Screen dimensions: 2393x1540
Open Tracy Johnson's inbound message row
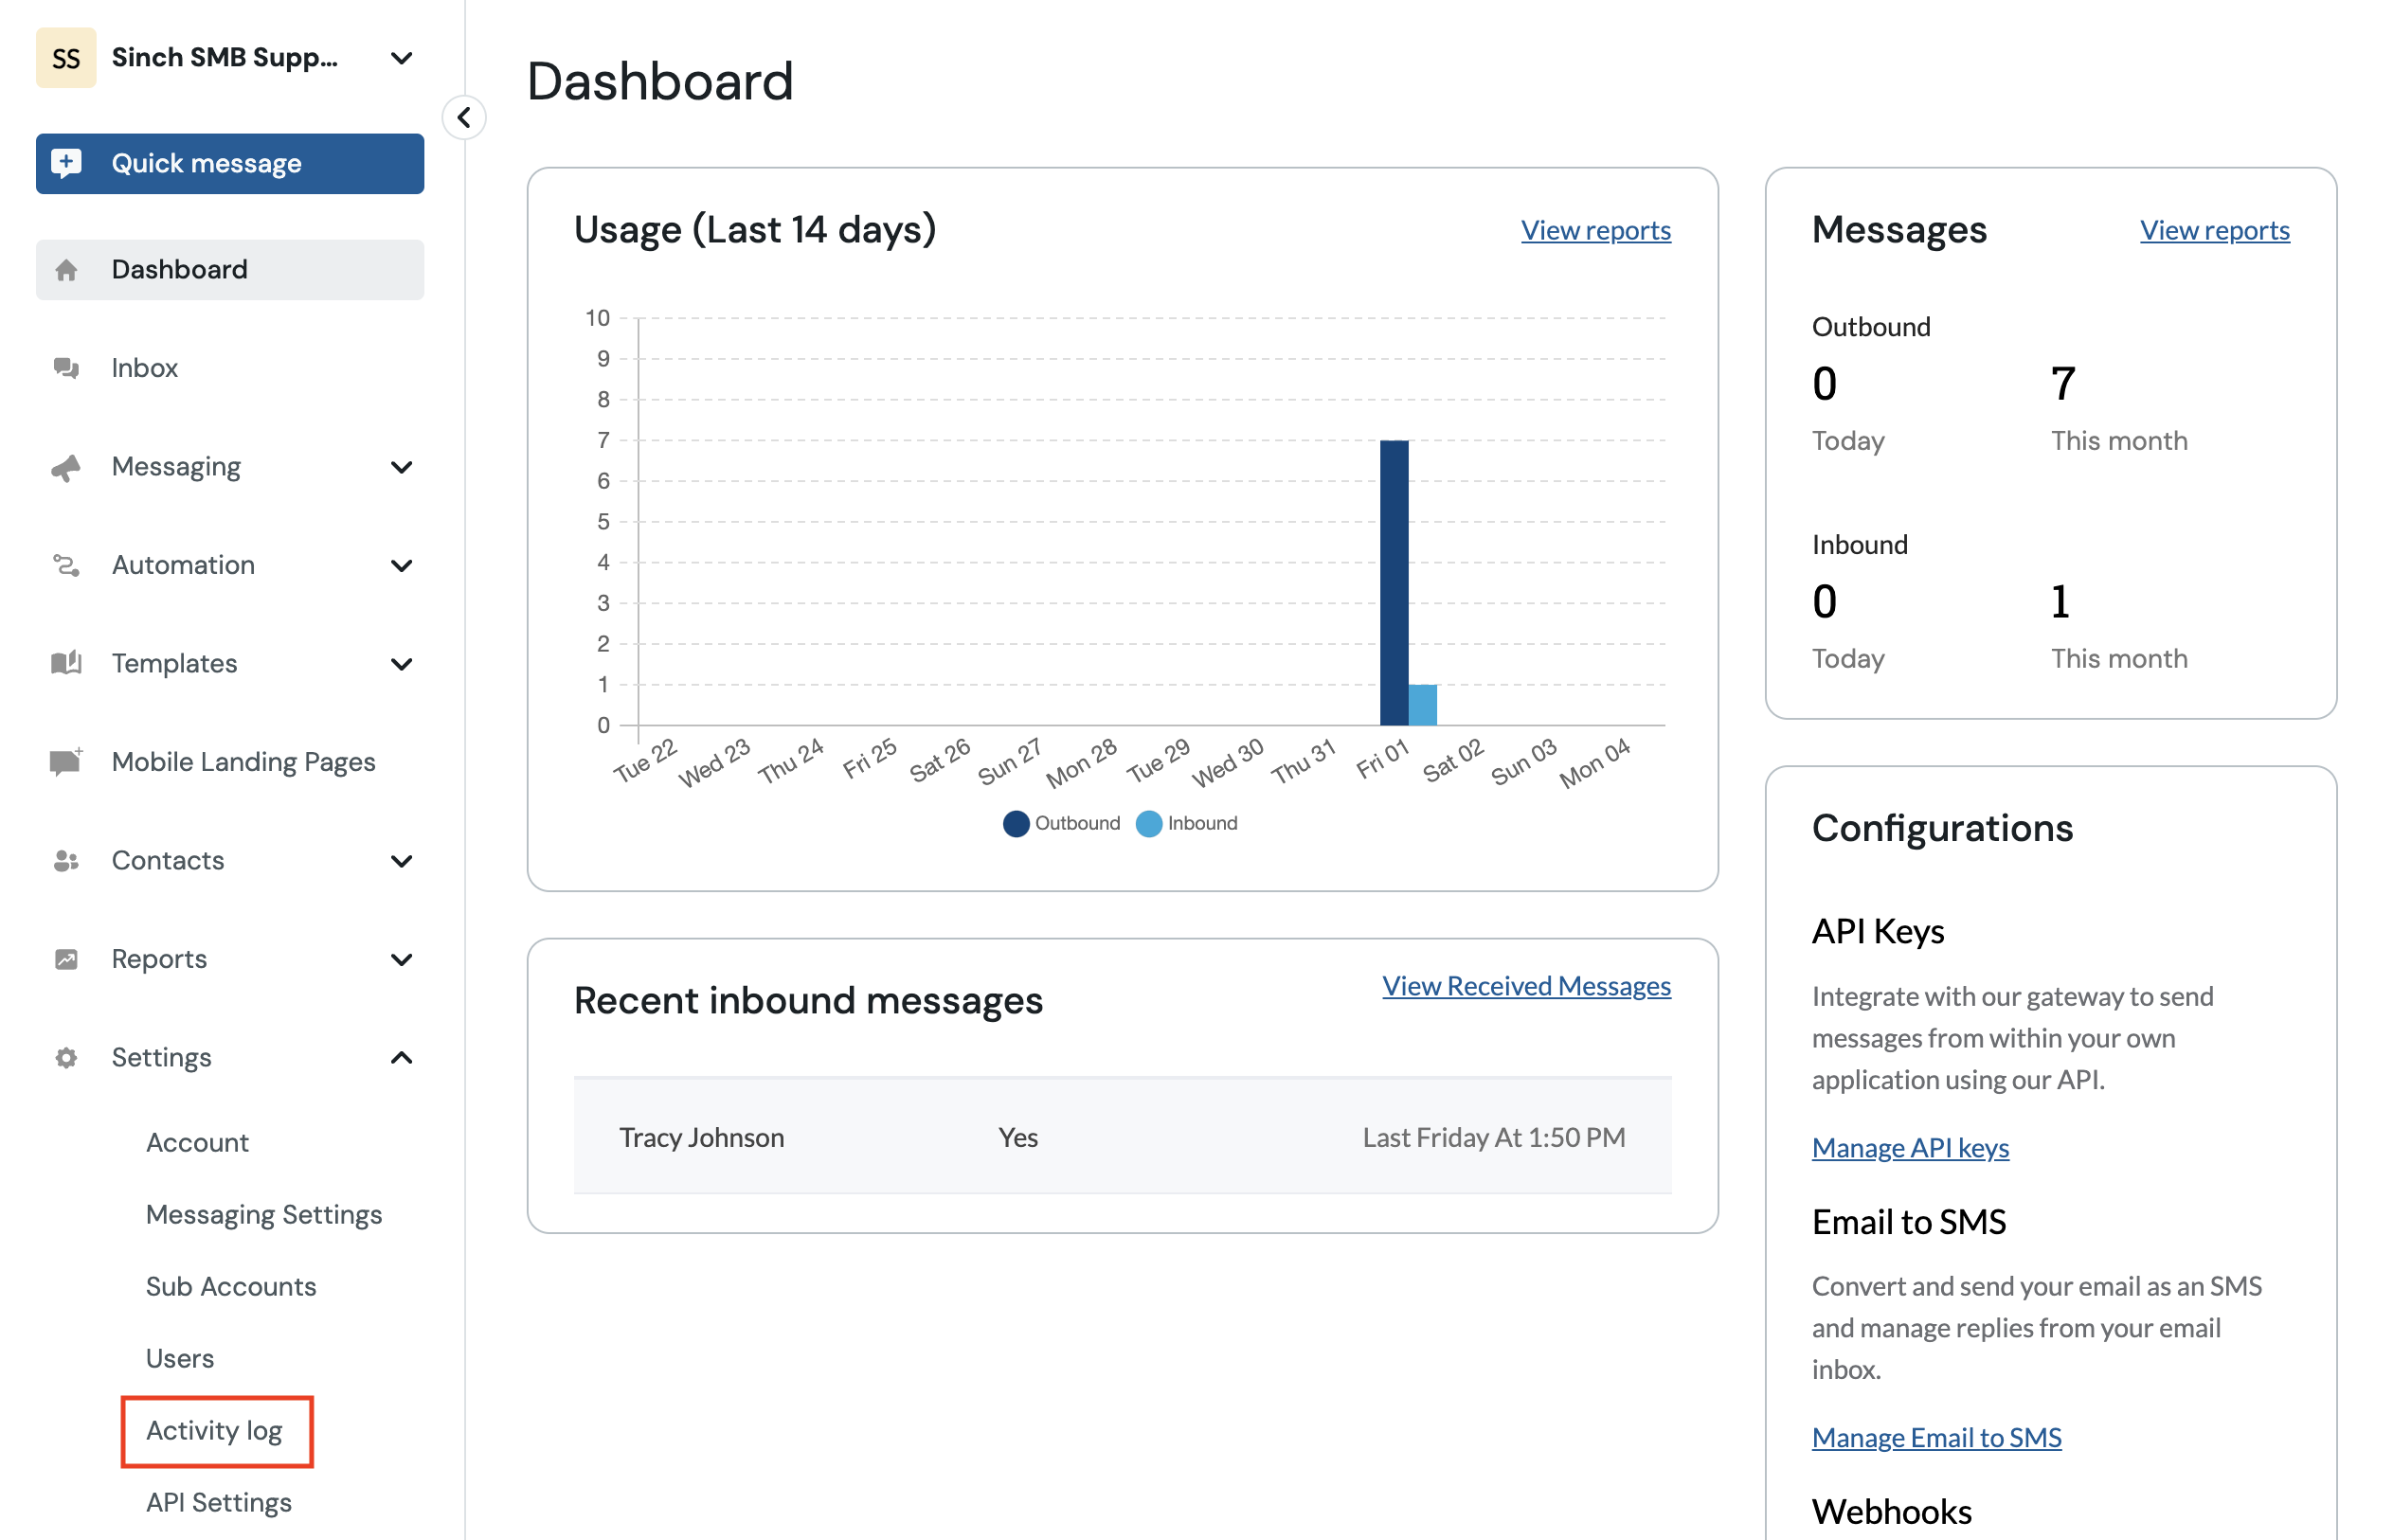tap(1122, 1137)
